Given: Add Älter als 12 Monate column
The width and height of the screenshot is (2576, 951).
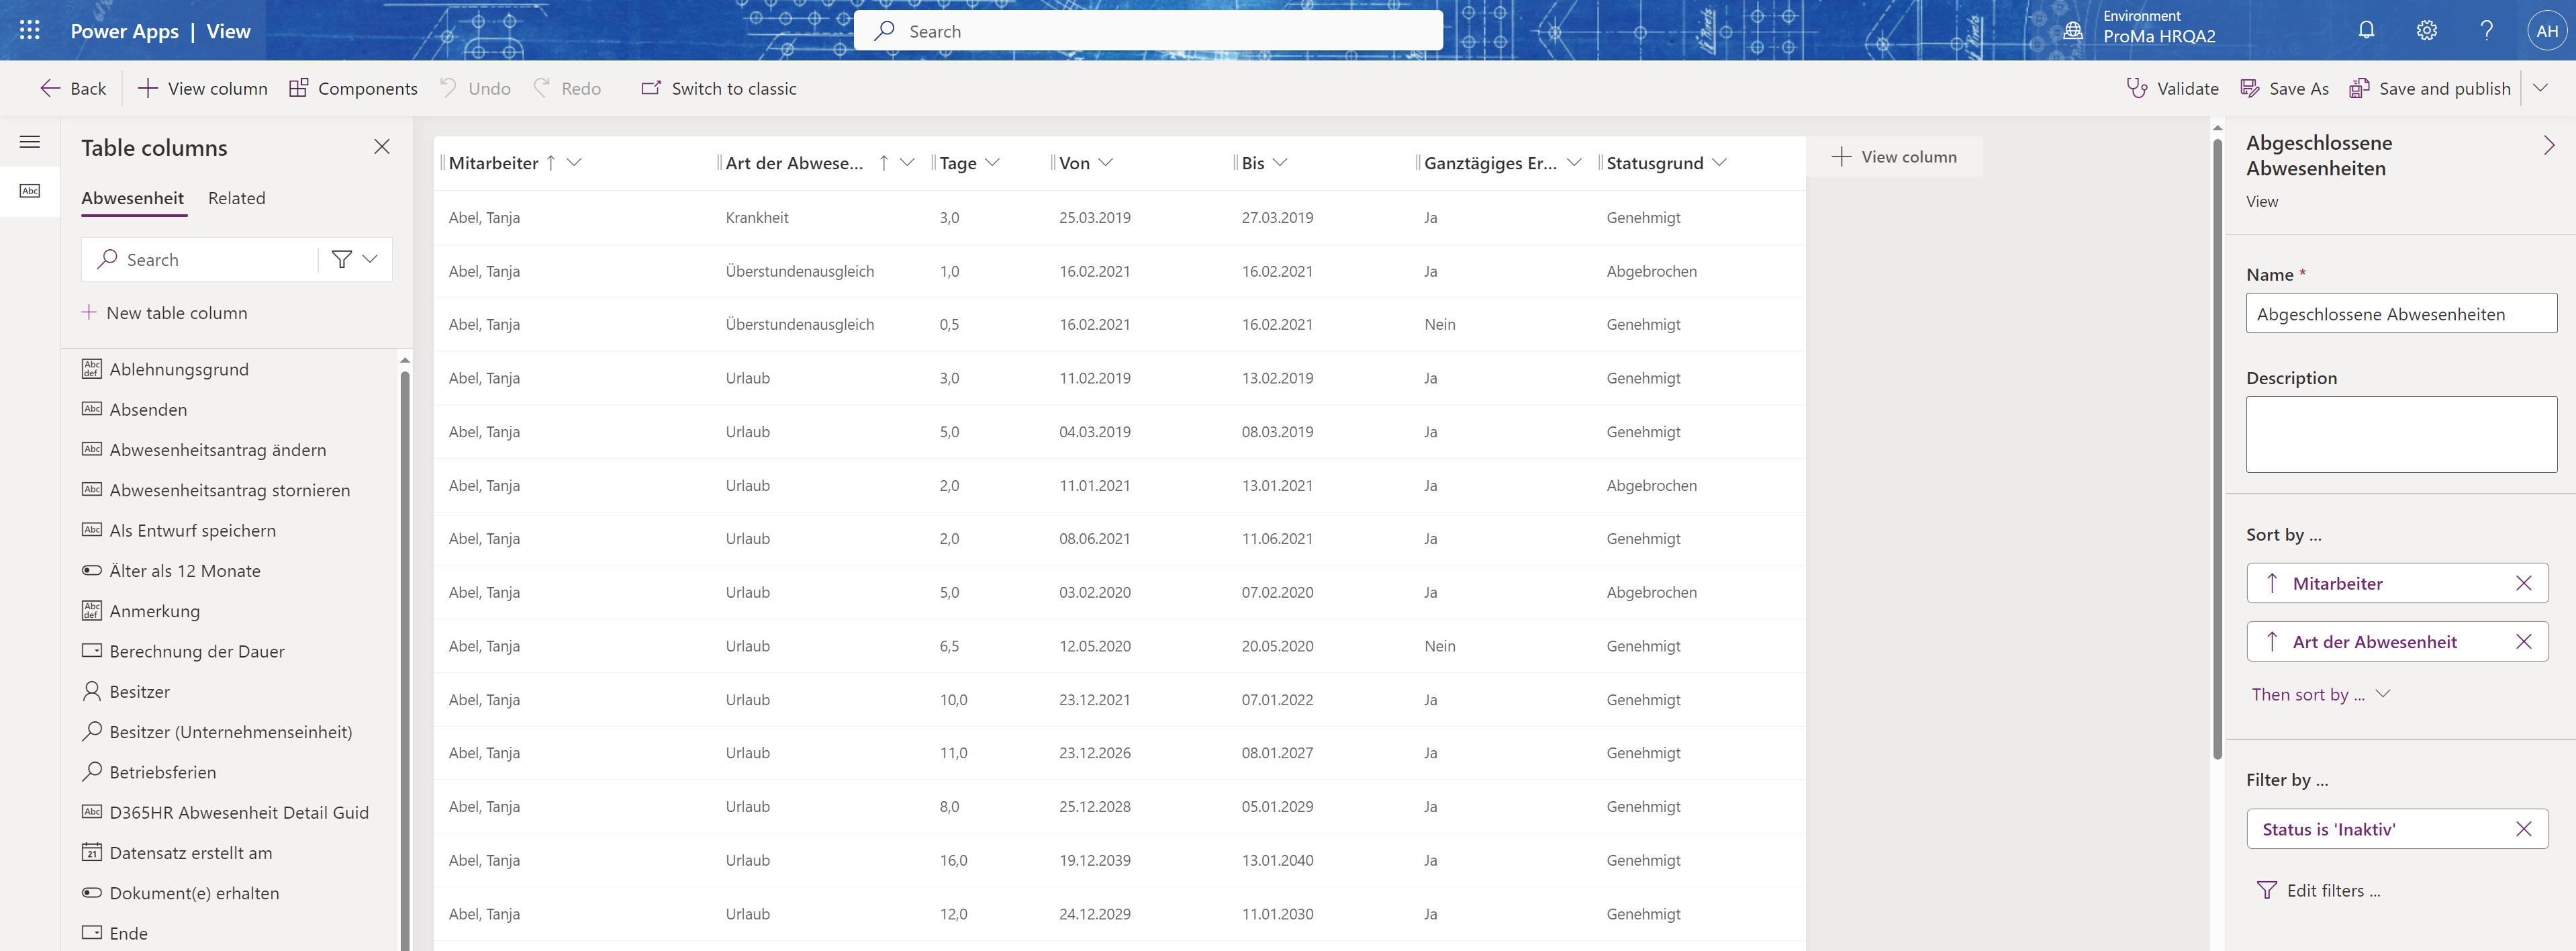Looking at the screenshot, I should [185, 571].
